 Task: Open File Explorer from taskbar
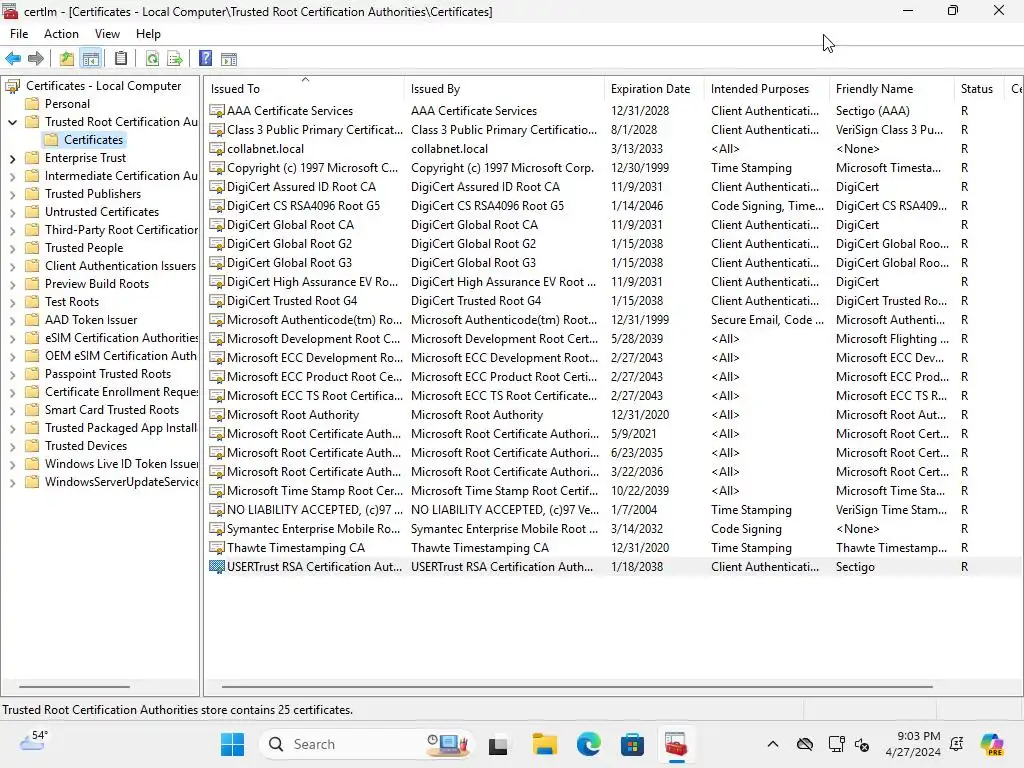[545, 744]
